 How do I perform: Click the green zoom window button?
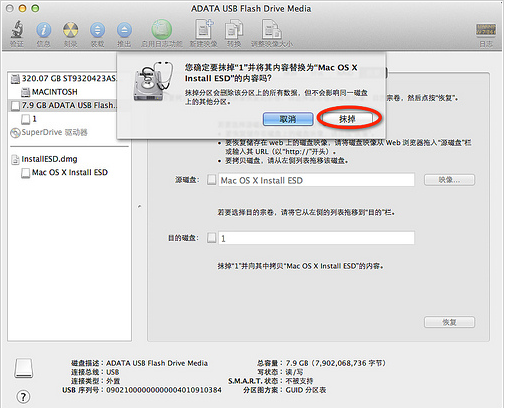35,8
